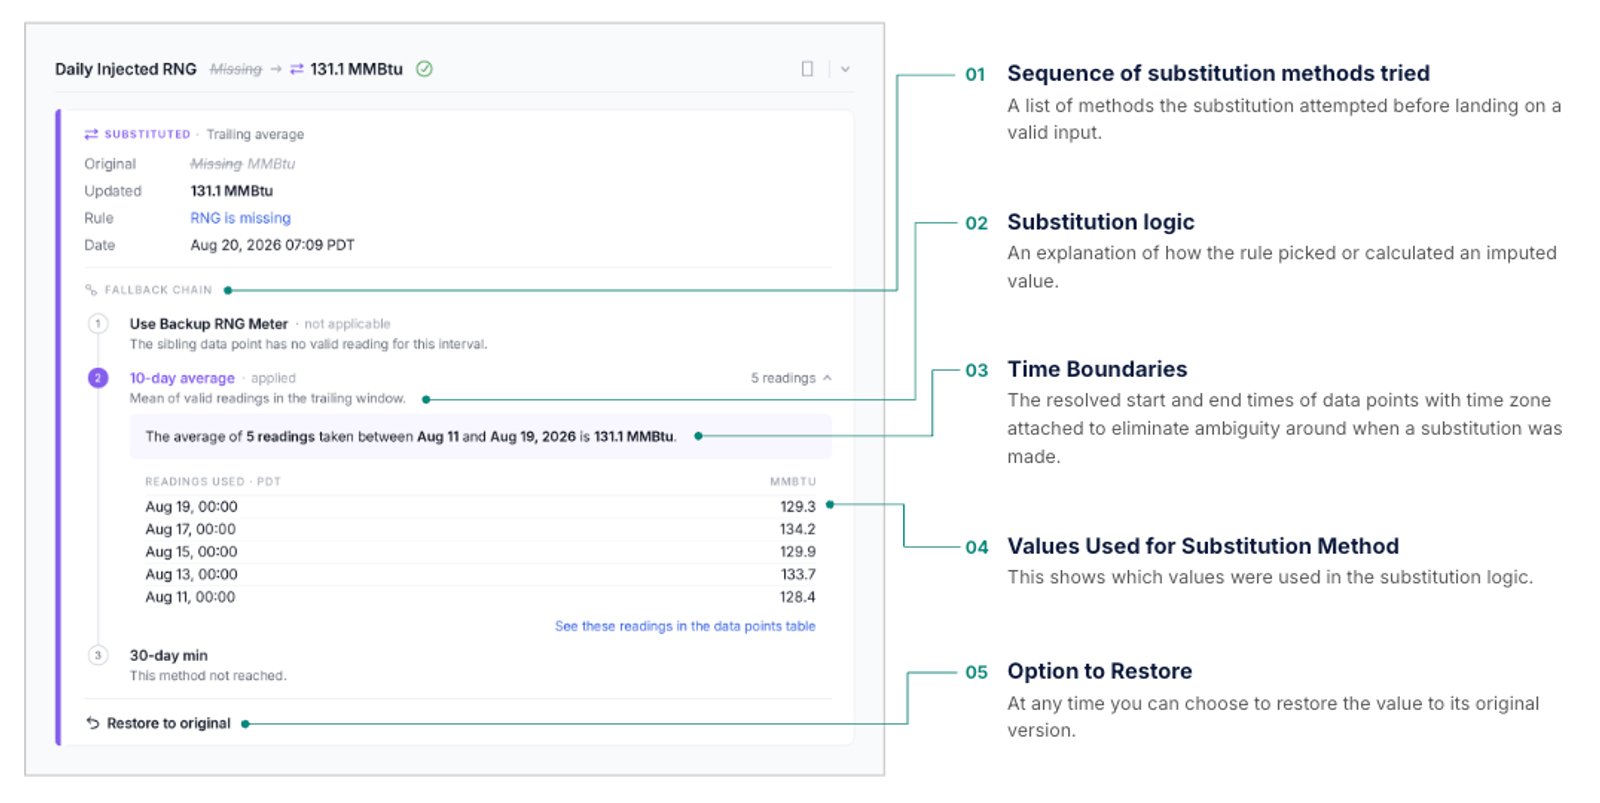The height and width of the screenshot is (803, 1600).
Task: Click the bookmark icon in card header
Action: coord(807,69)
